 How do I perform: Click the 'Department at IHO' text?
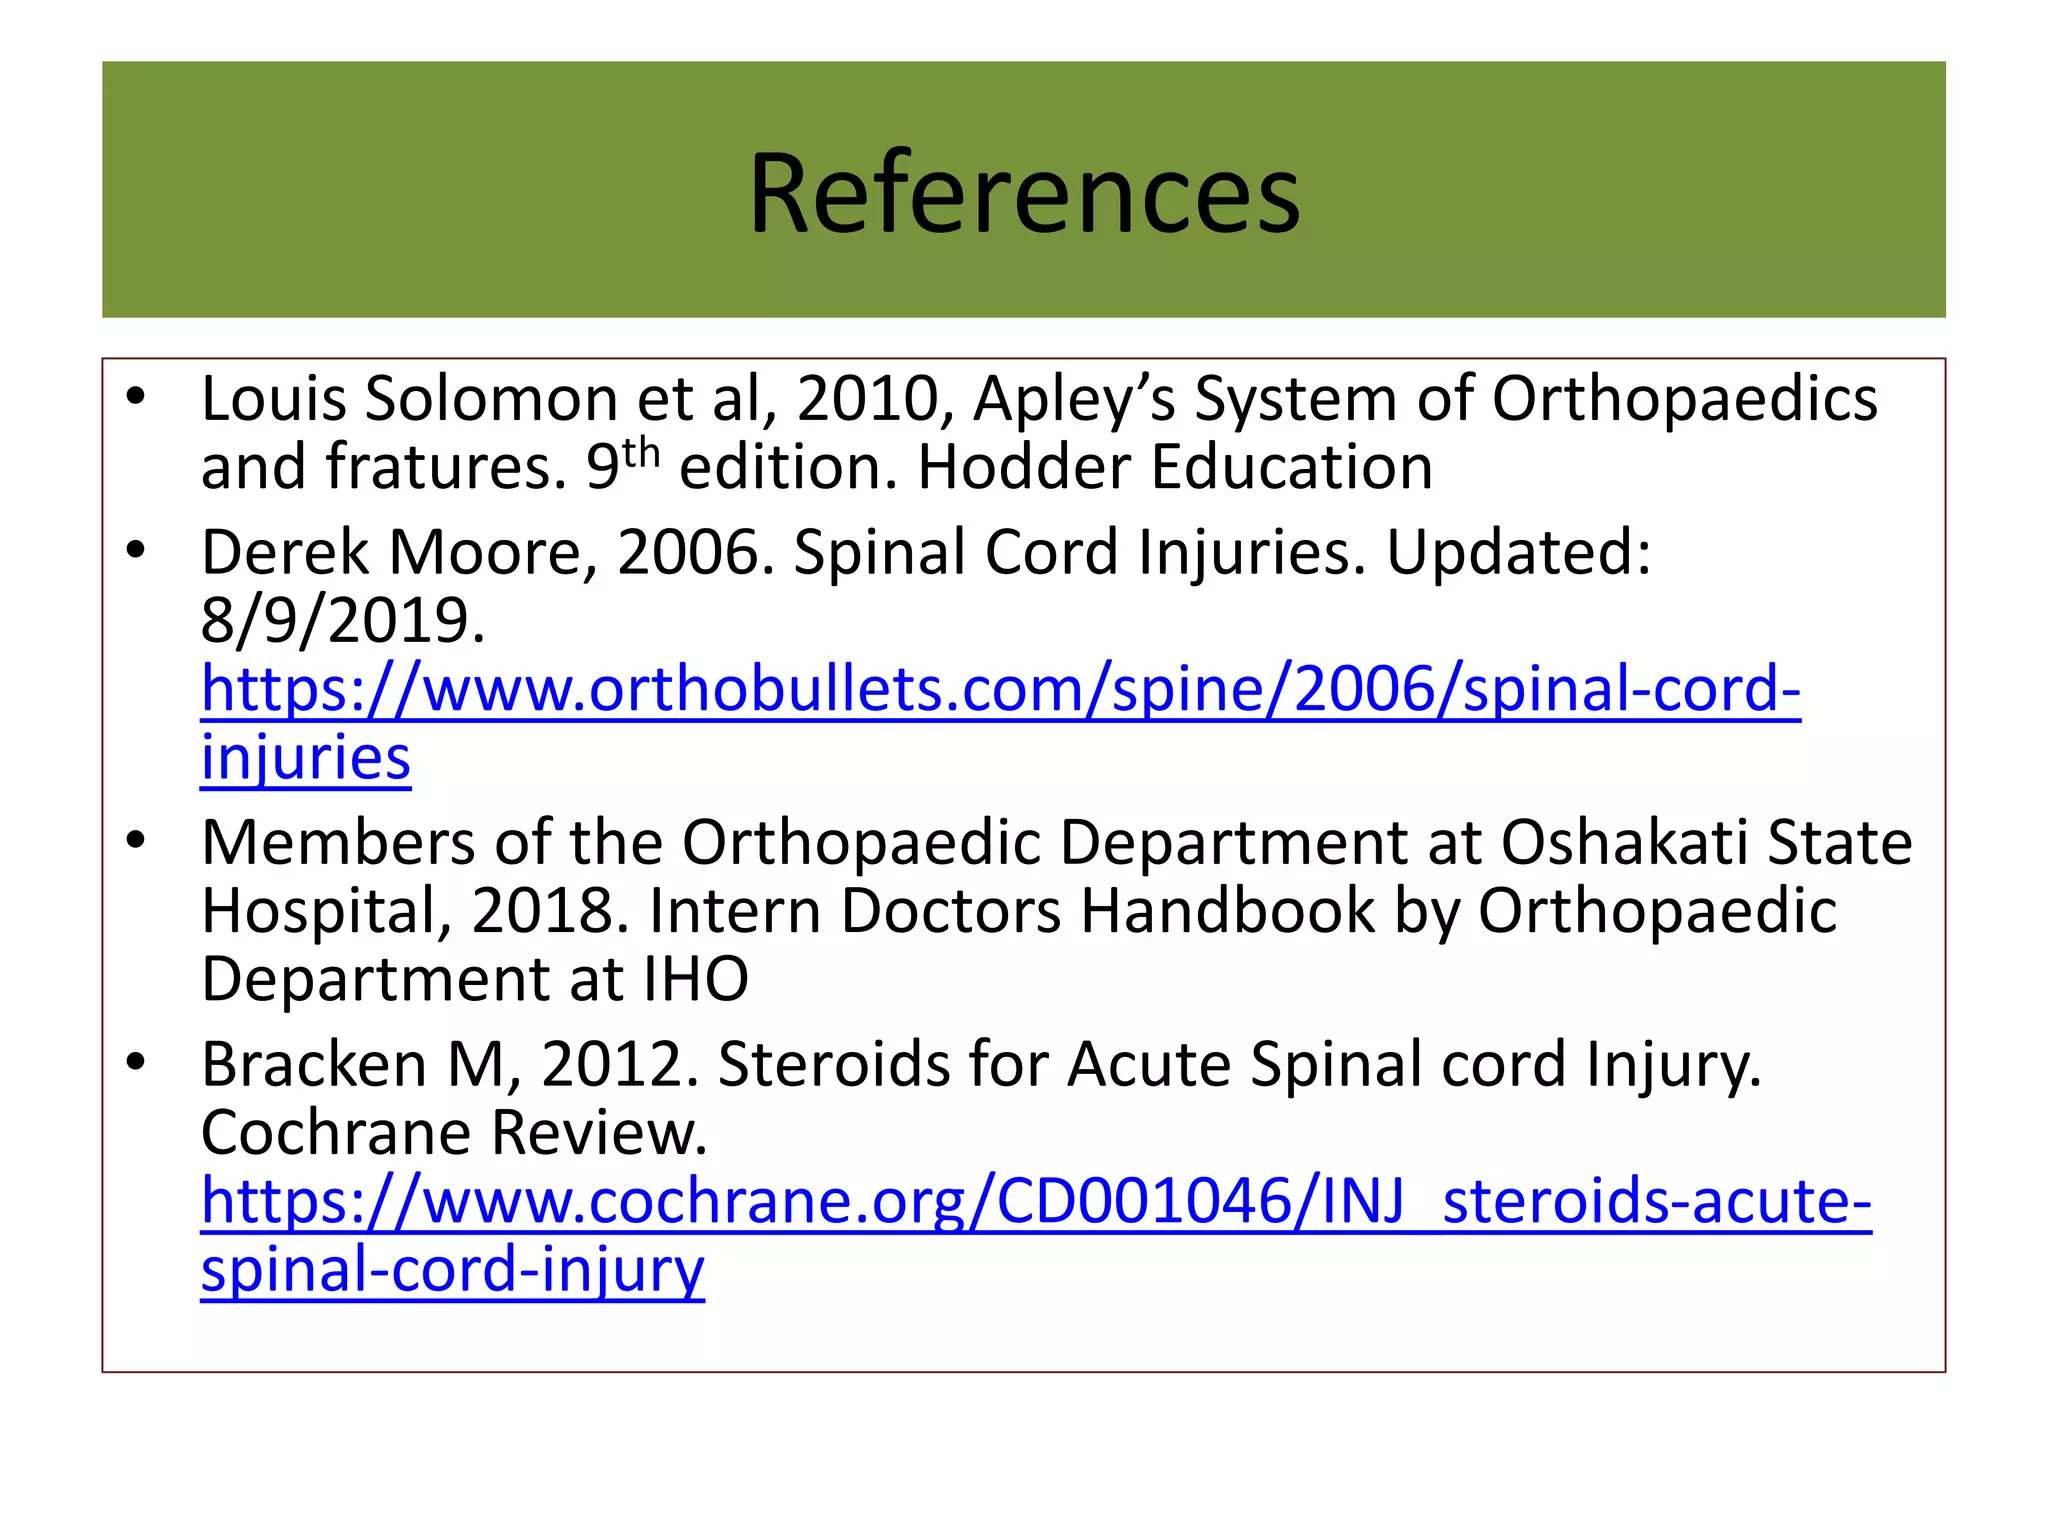pos(475,979)
